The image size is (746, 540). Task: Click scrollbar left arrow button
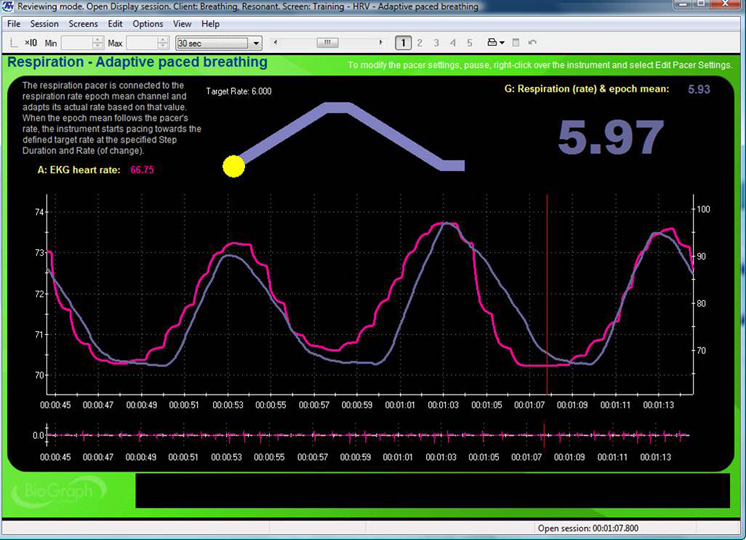pyautogui.click(x=274, y=43)
